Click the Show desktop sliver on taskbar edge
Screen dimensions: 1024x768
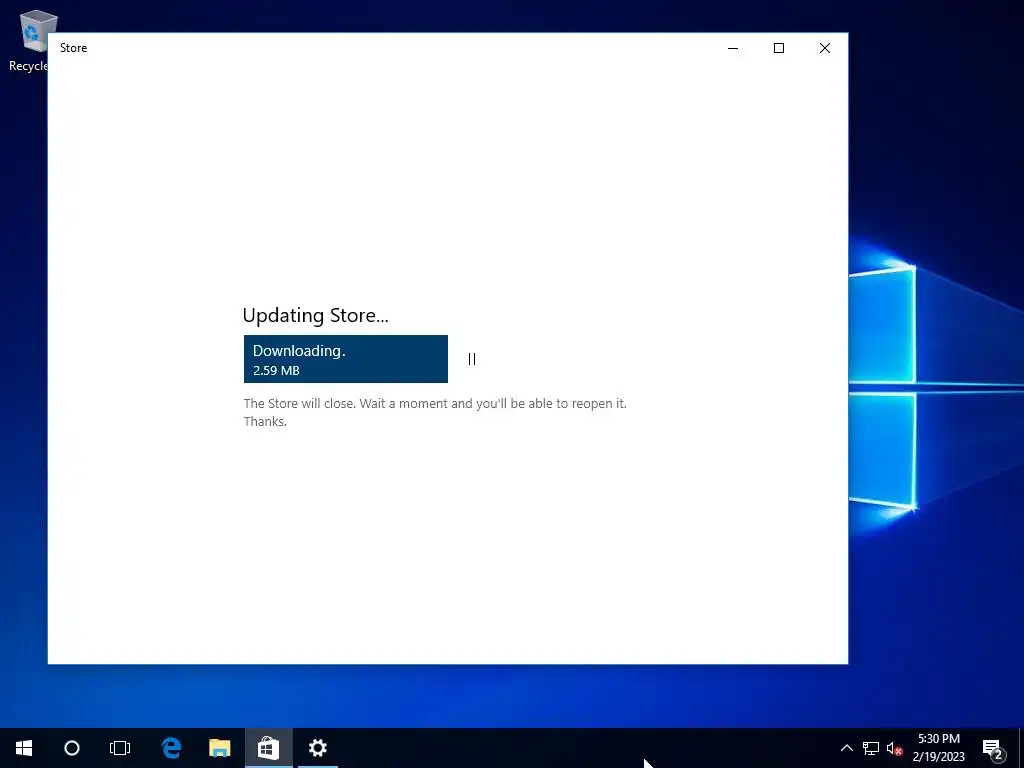click(x=1021, y=748)
